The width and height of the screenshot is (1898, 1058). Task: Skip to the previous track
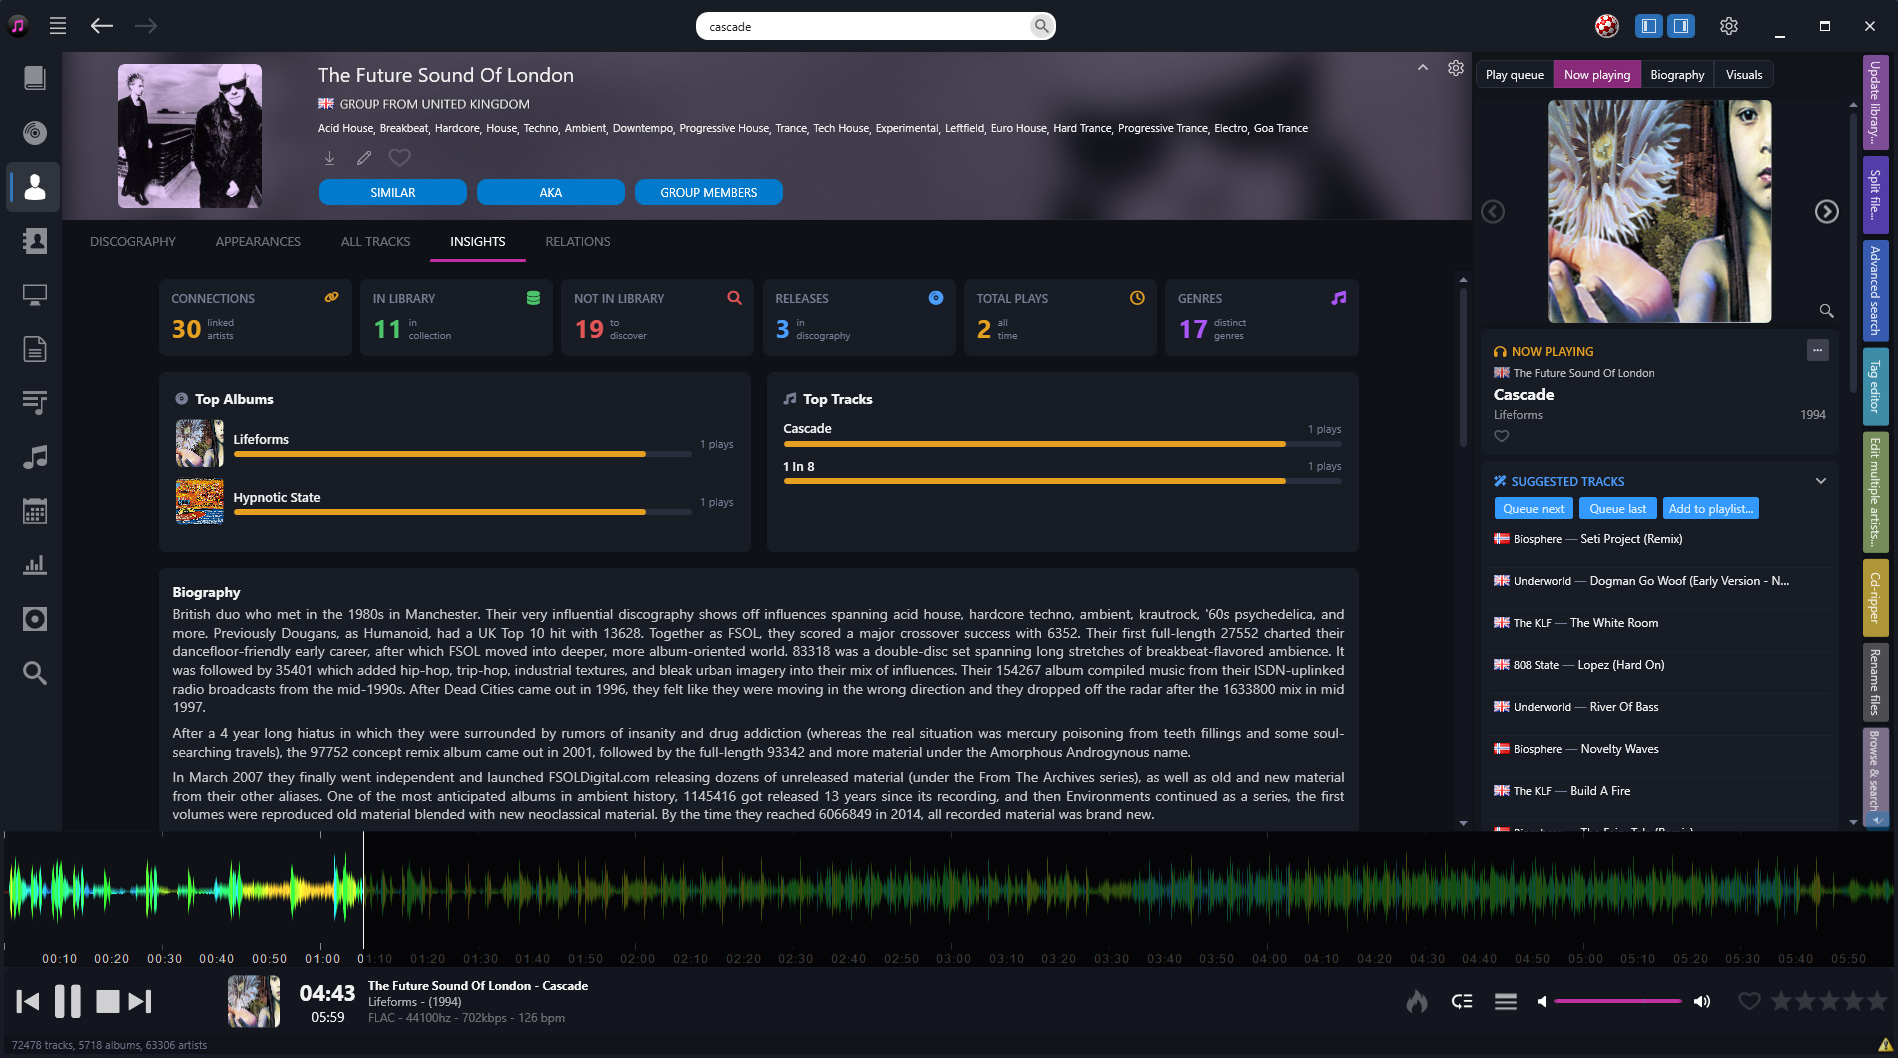click(28, 1001)
